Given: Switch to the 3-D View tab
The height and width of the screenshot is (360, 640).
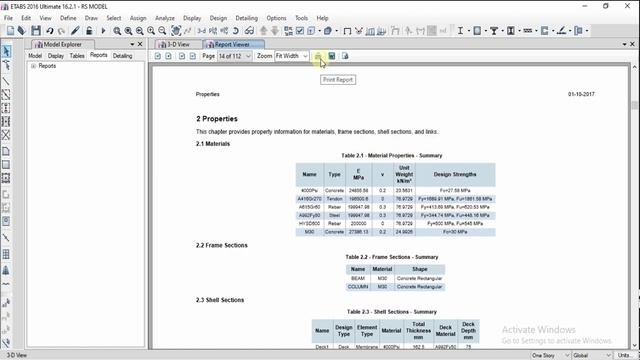Looking at the screenshot, I should click(x=178, y=44).
